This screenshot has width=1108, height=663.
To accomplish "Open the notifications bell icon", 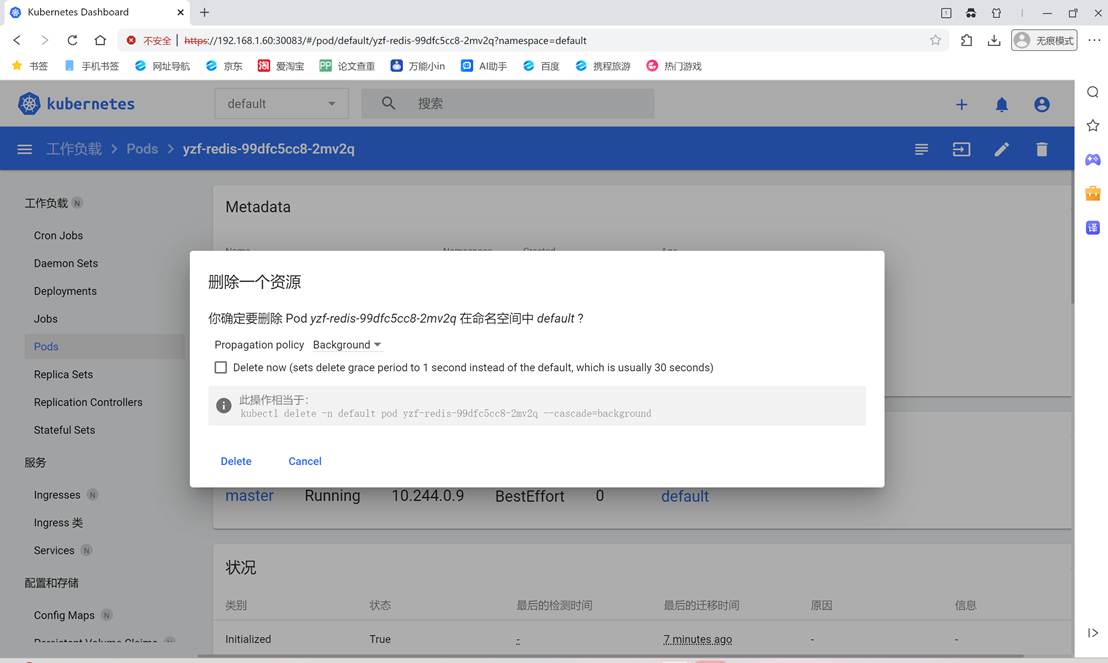I will (x=1002, y=105).
